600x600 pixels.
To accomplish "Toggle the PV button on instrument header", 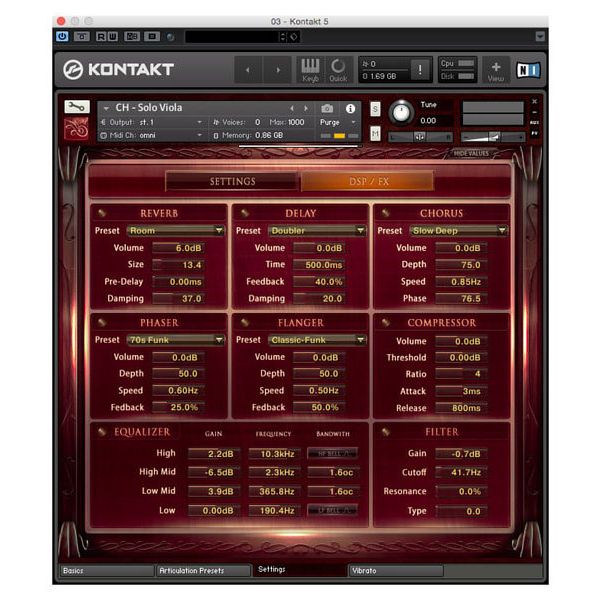I will pyautogui.click(x=534, y=133).
